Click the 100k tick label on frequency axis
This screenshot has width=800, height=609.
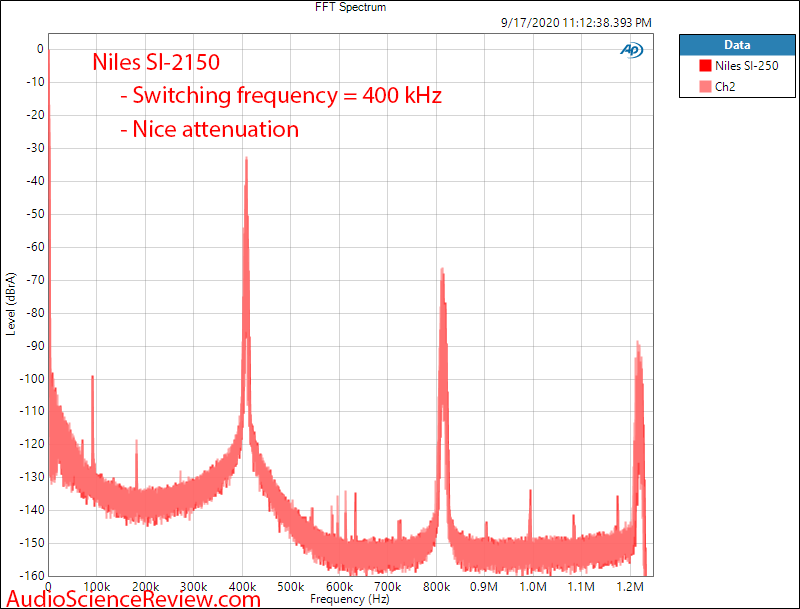[x=97, y=587]
